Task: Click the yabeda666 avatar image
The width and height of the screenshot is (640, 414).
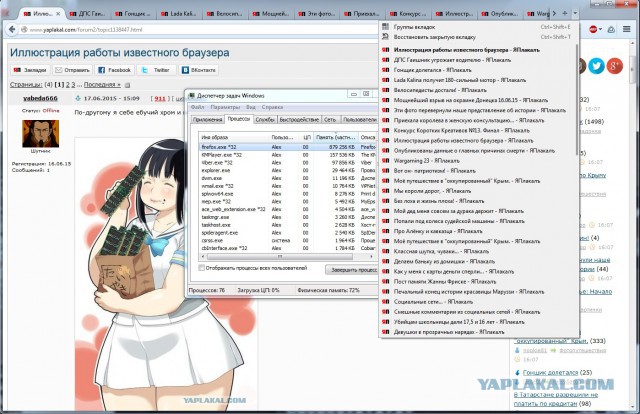Action: 40,134
